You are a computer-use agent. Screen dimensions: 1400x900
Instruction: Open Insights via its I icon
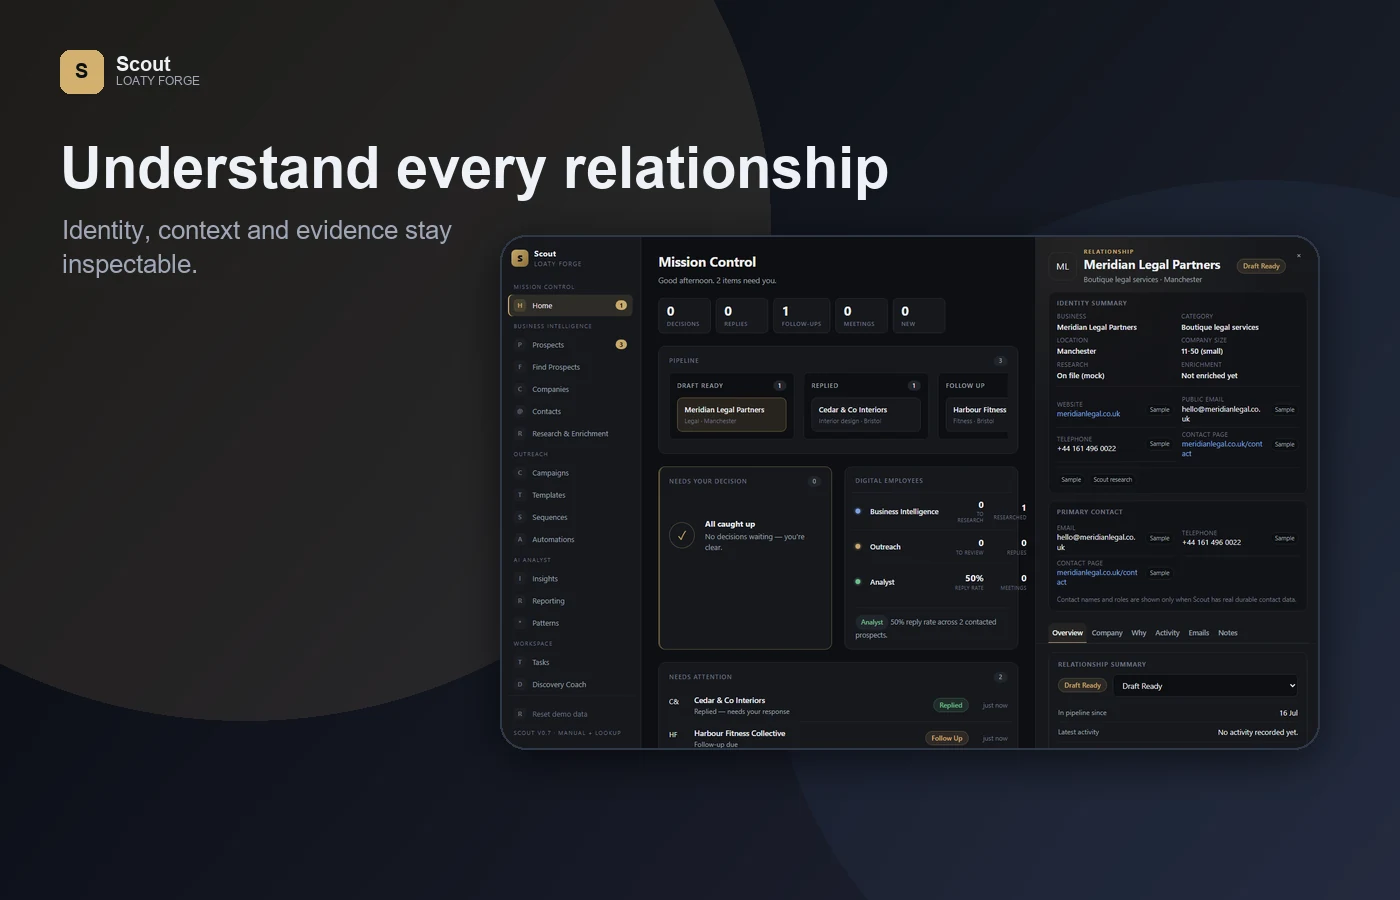click(520, 579)
